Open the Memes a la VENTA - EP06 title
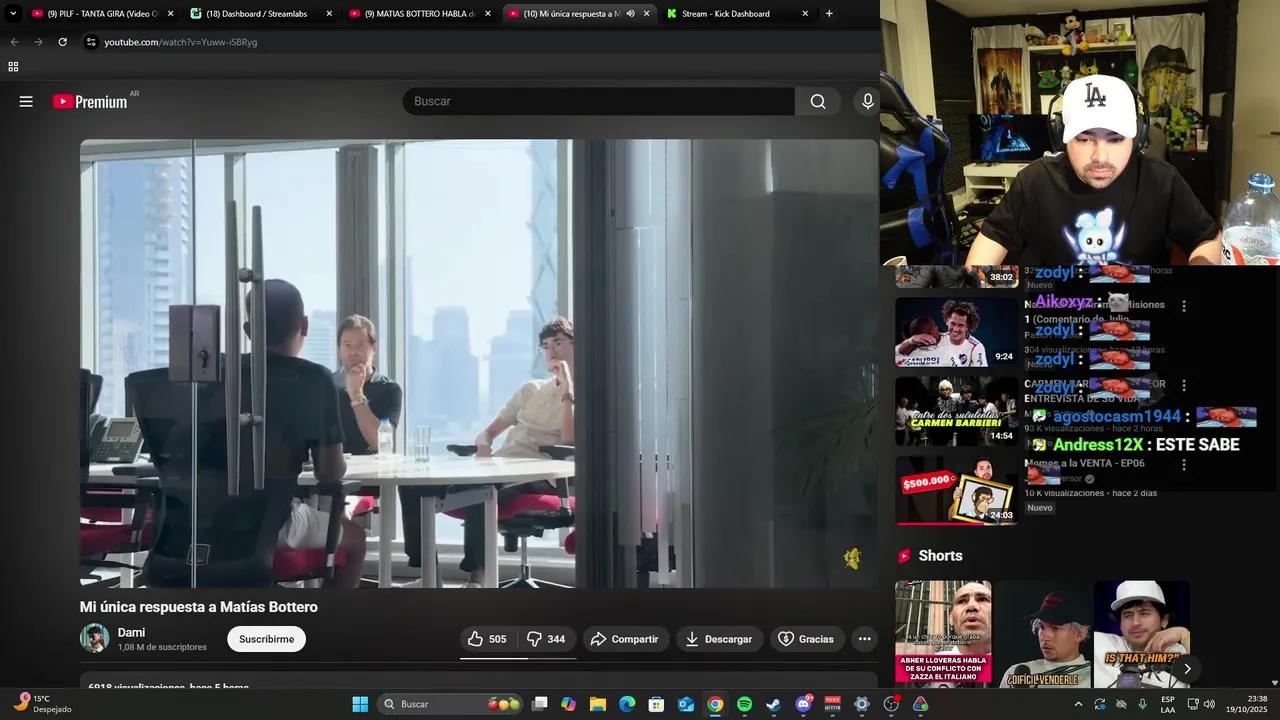The height and width of the screenshot is (720, 1280). point(1084,463)
